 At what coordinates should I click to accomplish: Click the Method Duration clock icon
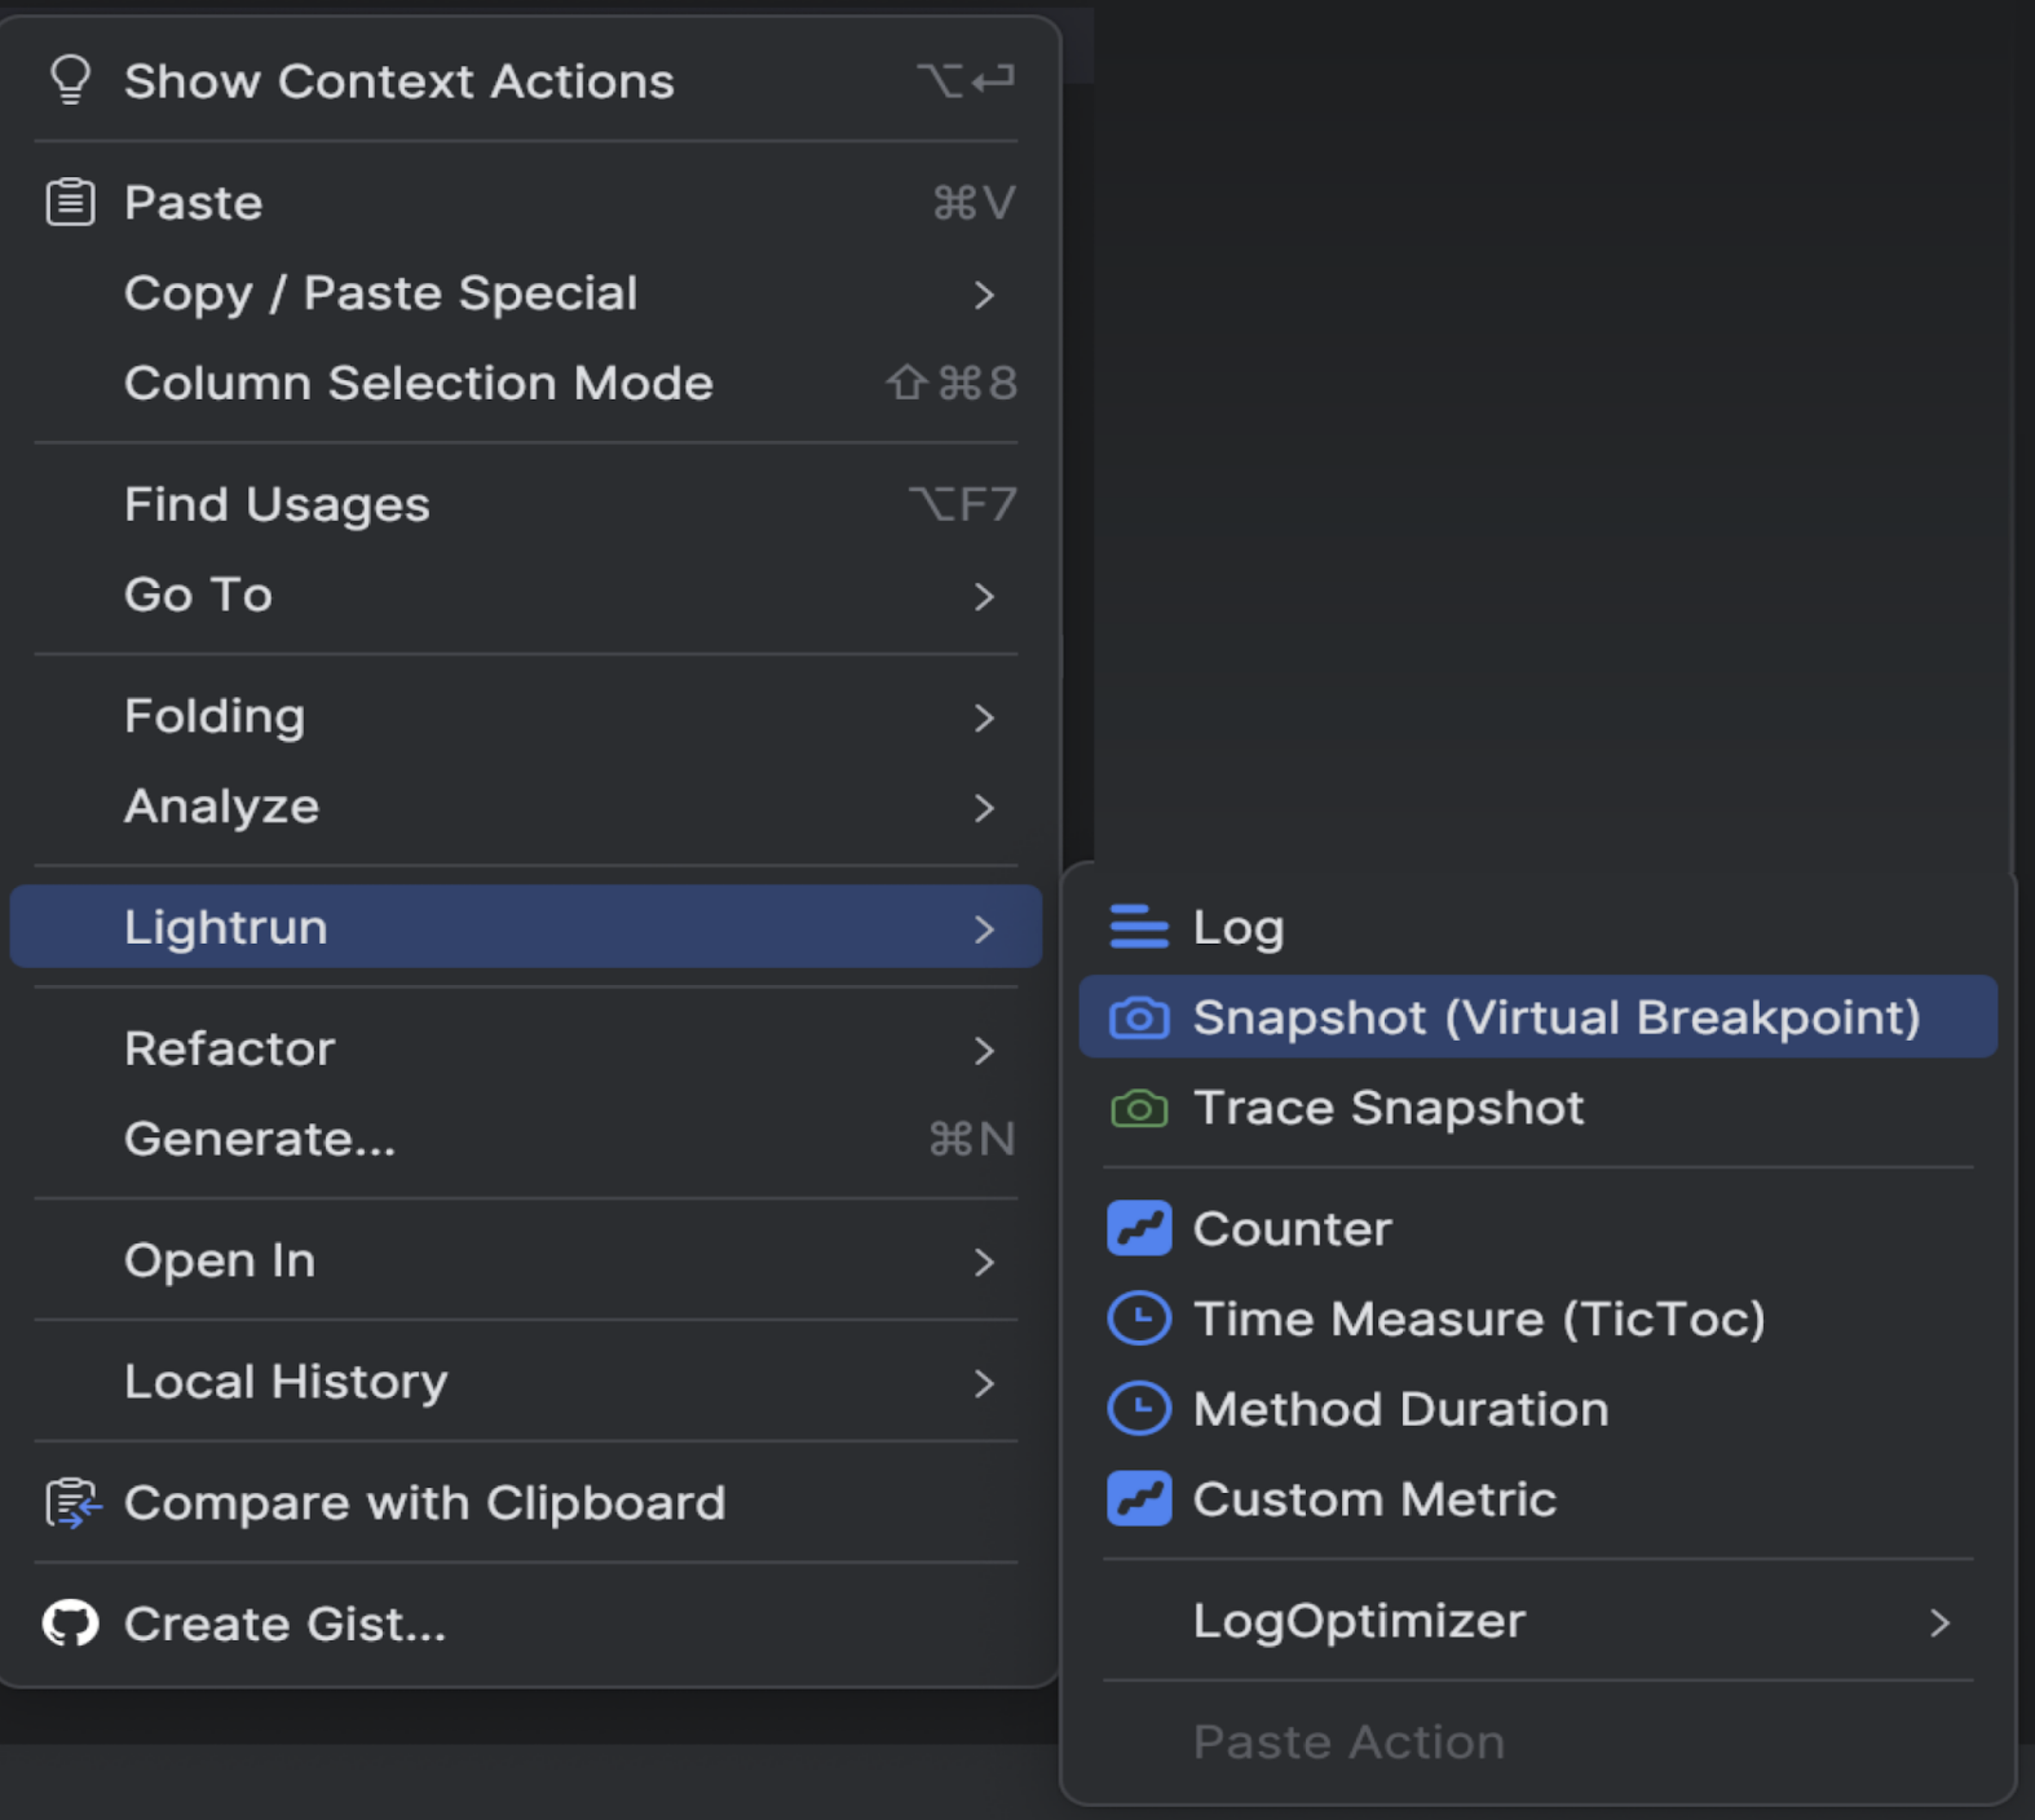(1138, 1408)
